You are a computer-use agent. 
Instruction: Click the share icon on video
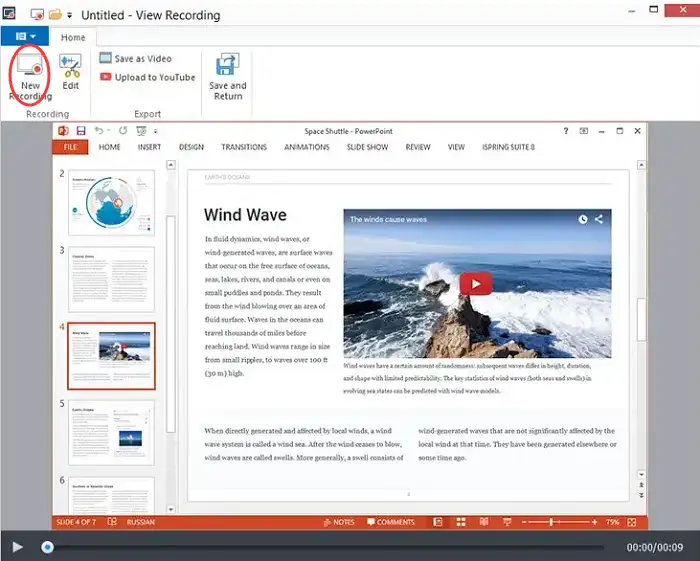[x=599, y=219]
